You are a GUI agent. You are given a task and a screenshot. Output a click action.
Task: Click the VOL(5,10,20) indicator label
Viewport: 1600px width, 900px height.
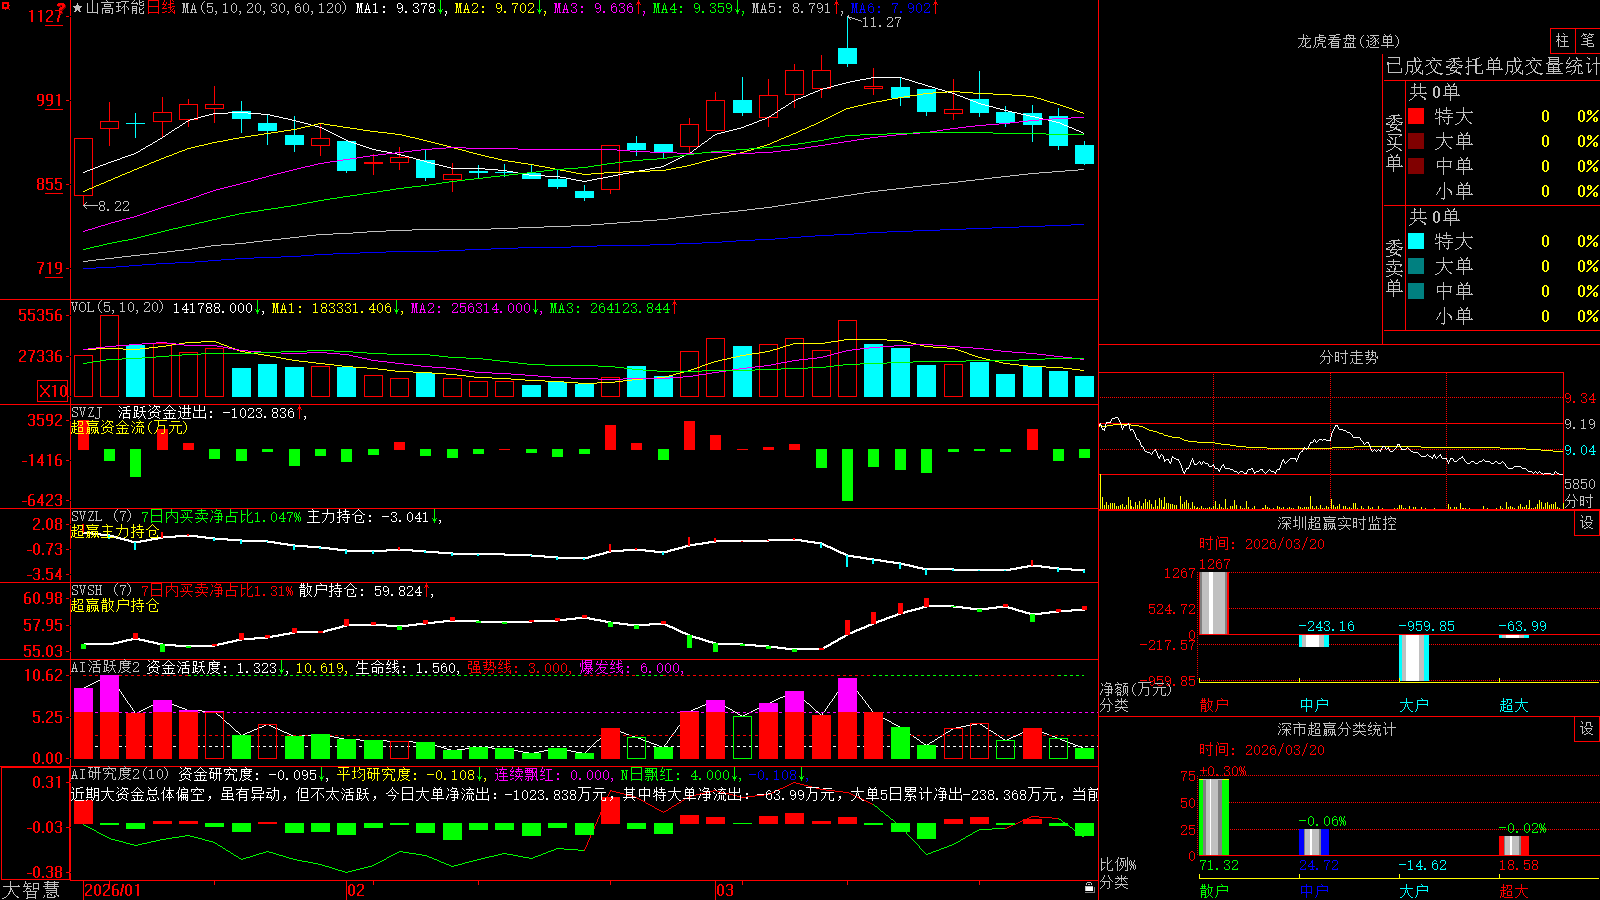click(x=117, y=308)
